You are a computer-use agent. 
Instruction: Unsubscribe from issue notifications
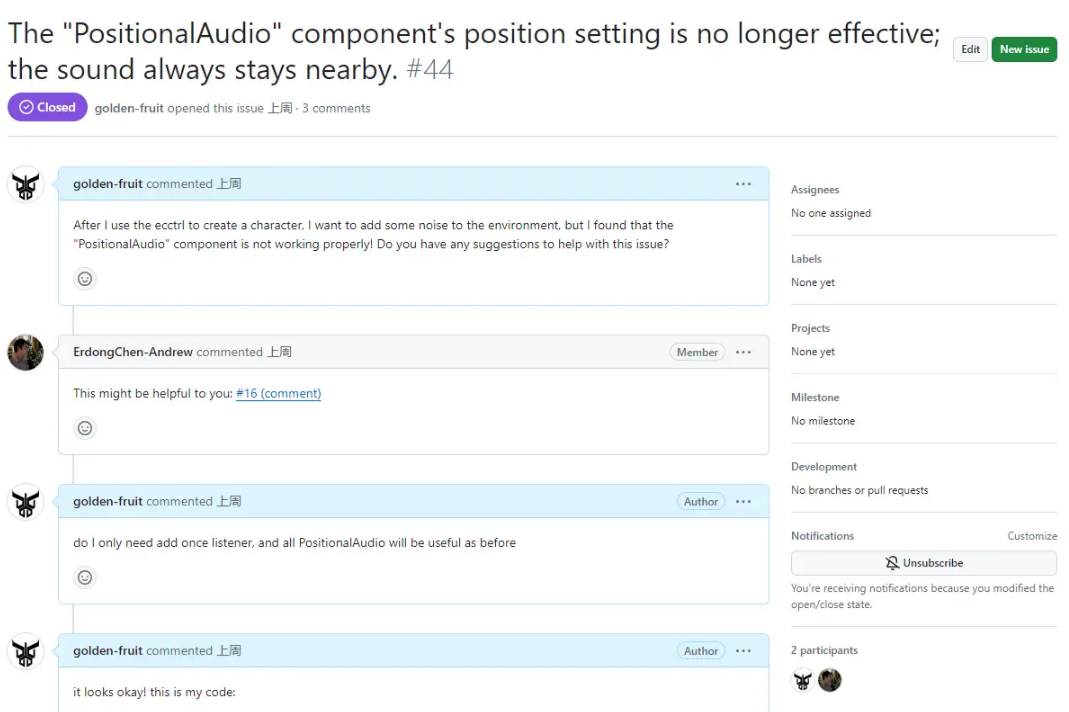[x=924, y=563]
